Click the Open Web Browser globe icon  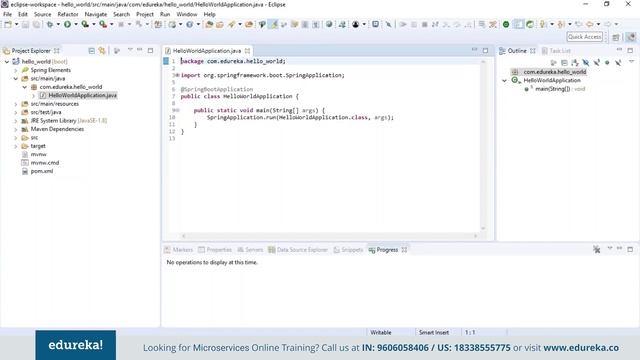[x=329, y=24]
